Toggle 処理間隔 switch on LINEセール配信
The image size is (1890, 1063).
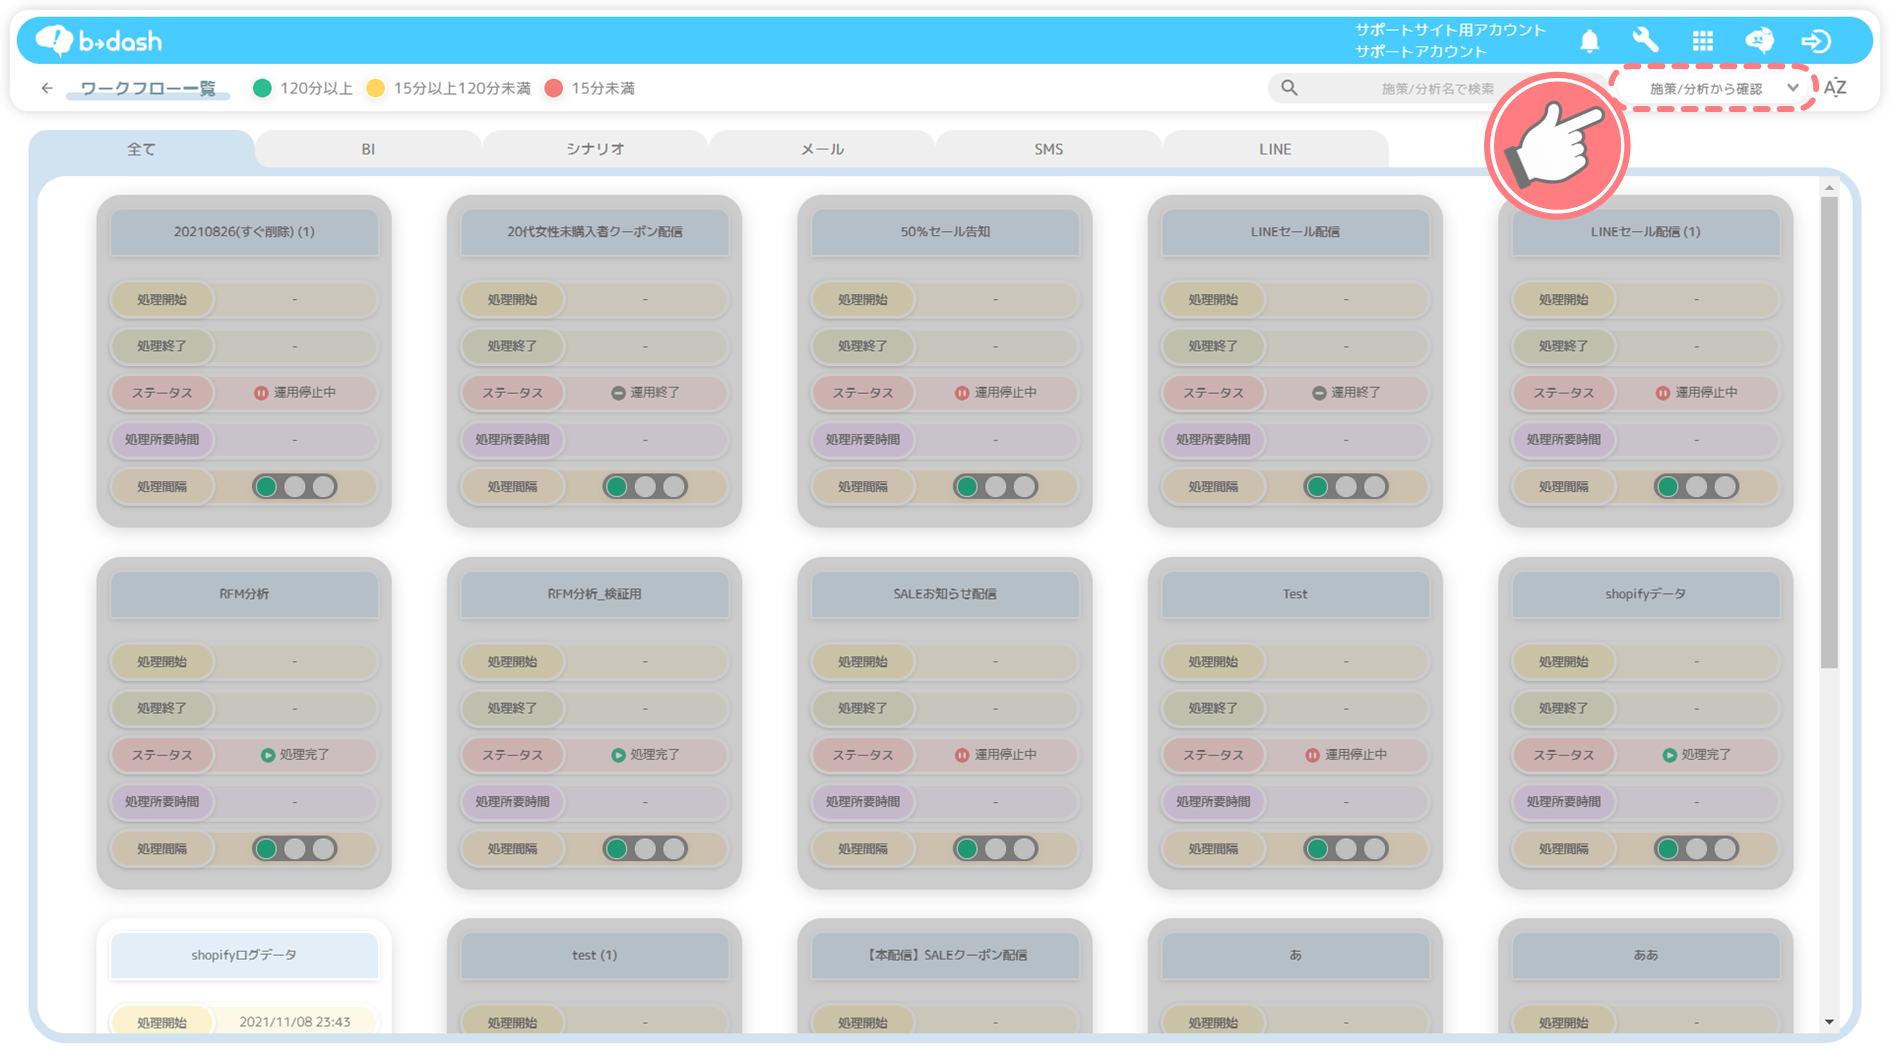(x=1346, y=487)
